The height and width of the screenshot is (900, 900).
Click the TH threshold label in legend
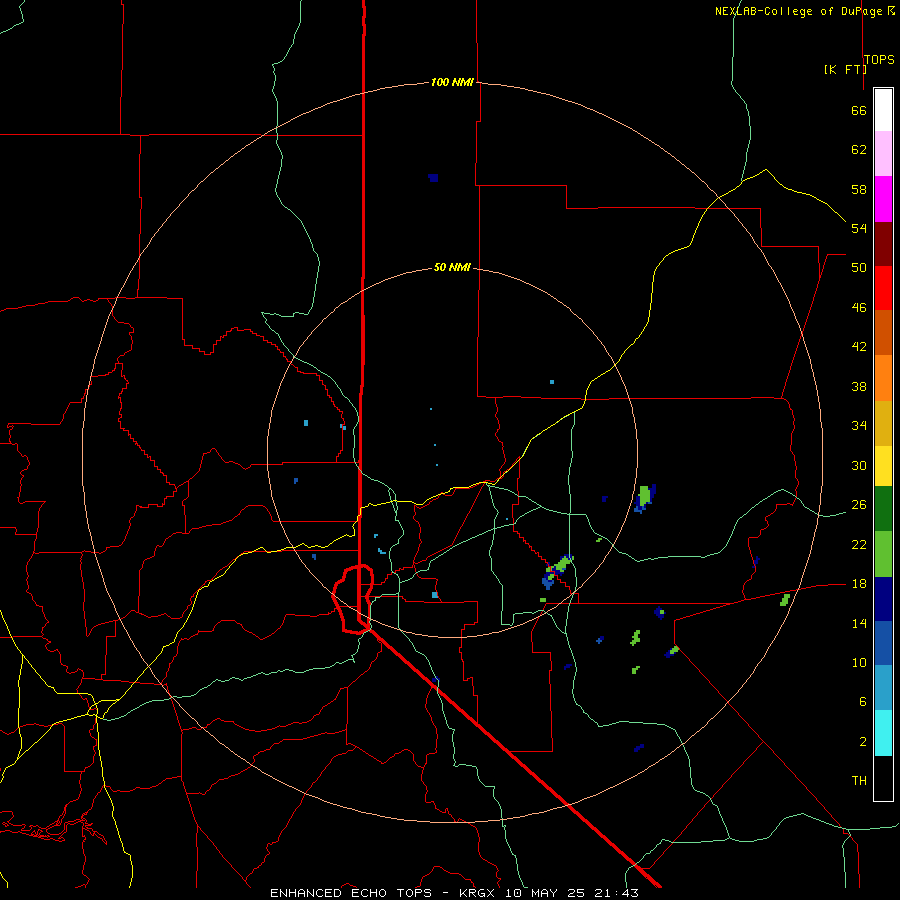(859, 781)
